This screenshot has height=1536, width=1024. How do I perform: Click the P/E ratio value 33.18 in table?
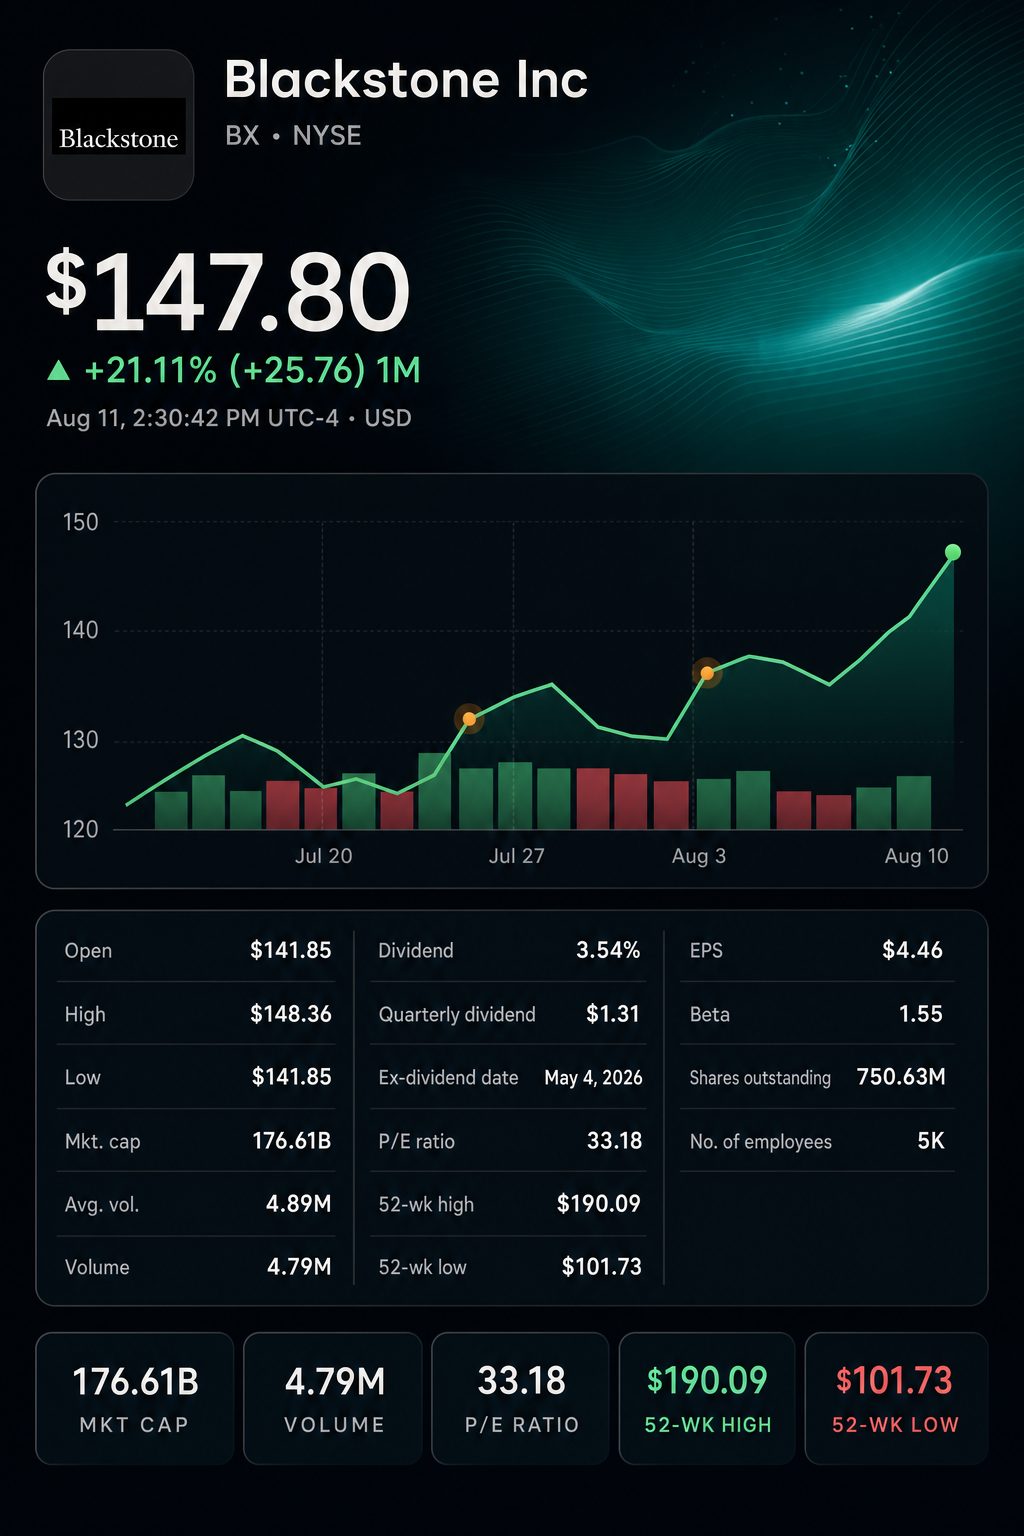[614, 1141]
